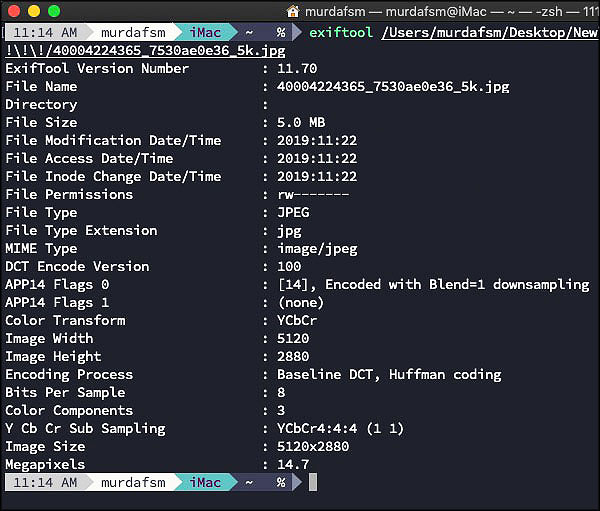Click the bottom prompt's % symbol segment
The width and height of the screenshot is (600, 511).
point(281,482)
